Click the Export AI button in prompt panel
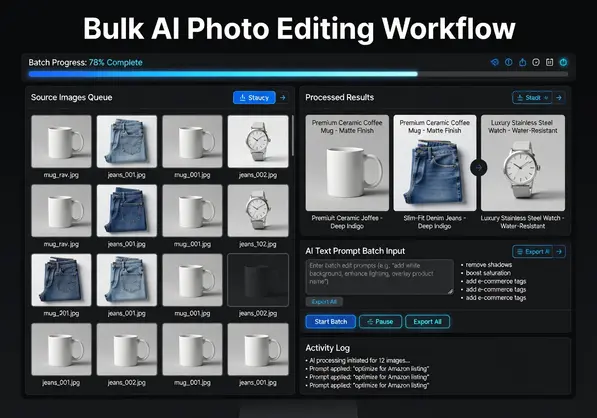597x418 pixels. [533, 252]
